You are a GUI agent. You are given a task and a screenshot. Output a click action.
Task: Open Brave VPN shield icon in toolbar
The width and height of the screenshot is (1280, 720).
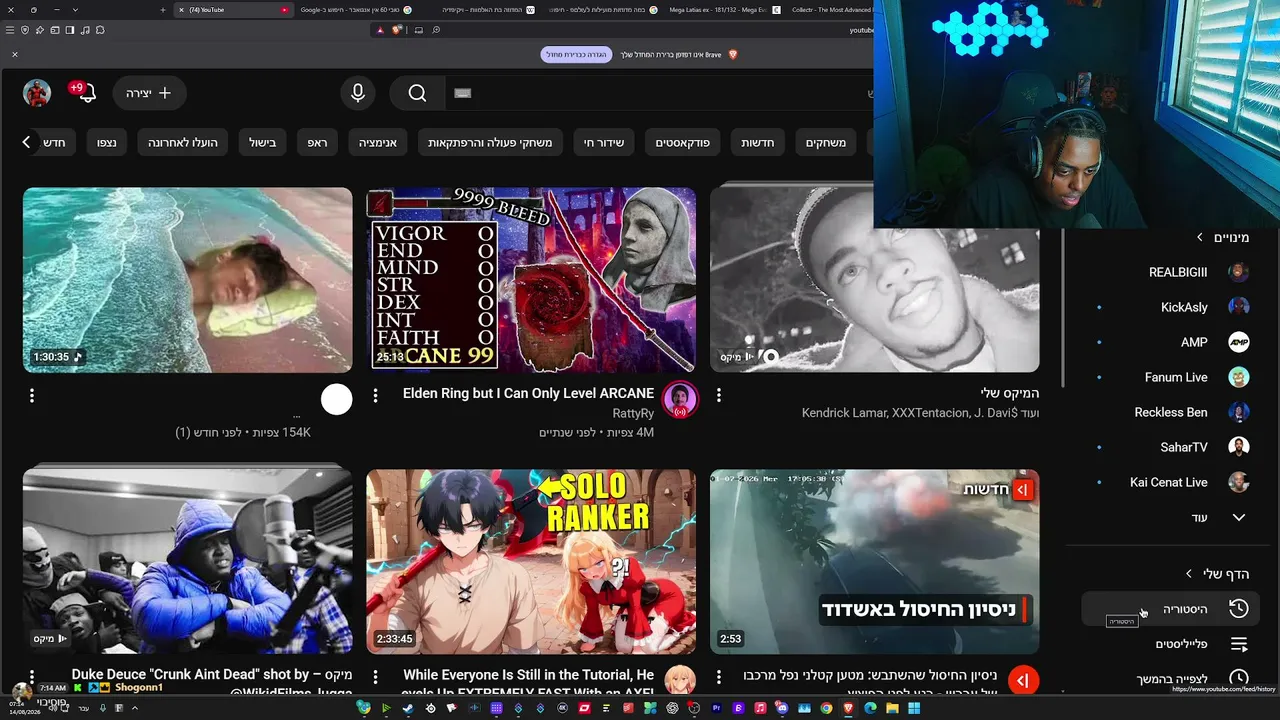pyautogui.click(x=25, y=30)
